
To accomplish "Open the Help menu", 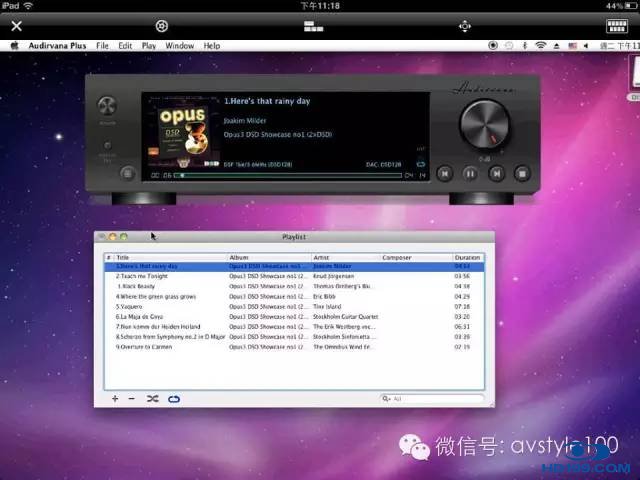I will (211, 46).
